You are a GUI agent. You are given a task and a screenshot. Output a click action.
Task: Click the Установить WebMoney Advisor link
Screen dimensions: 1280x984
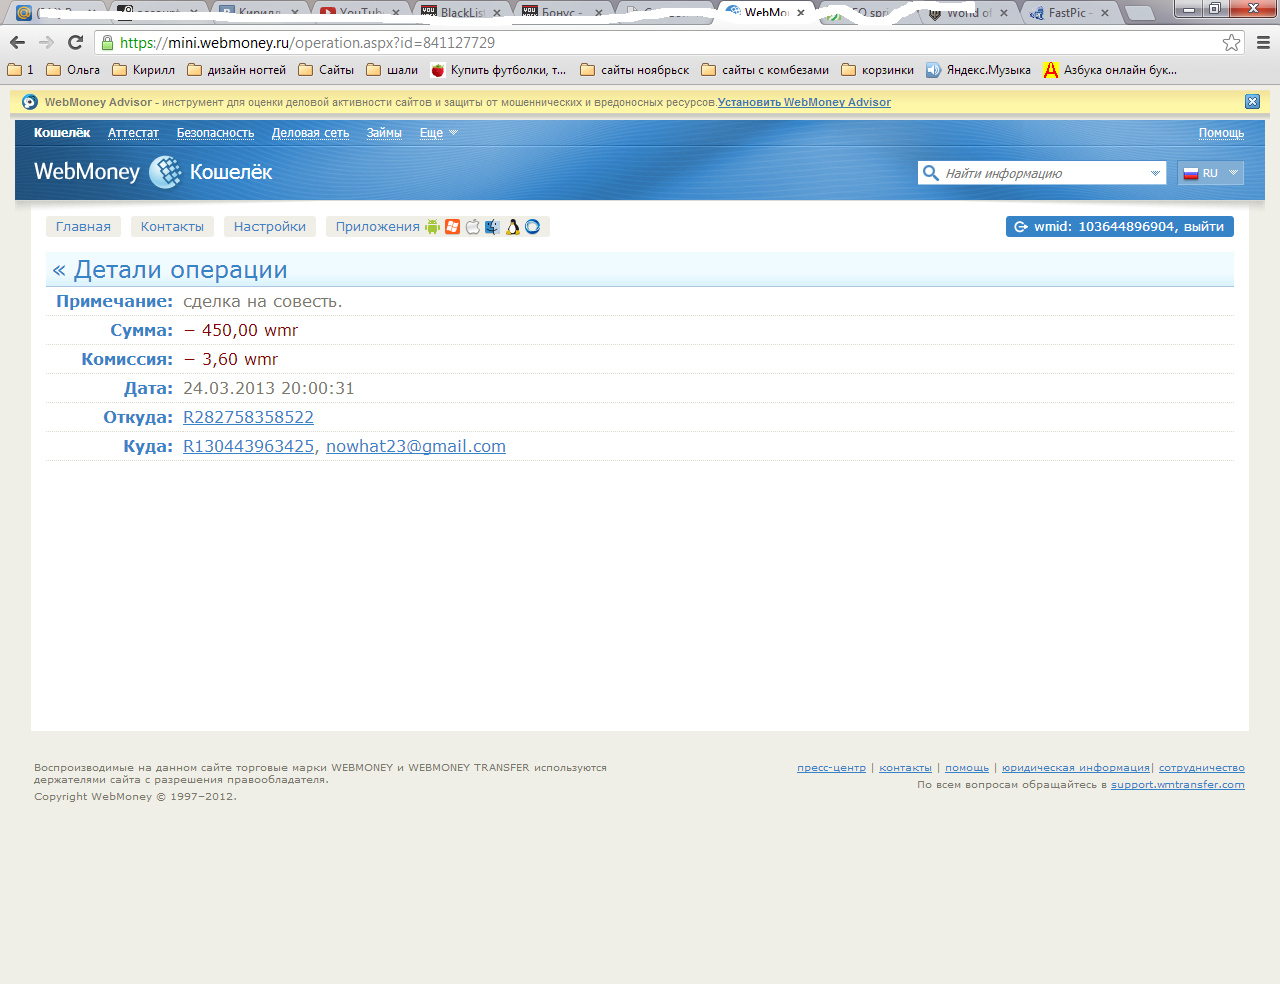pos(804,102)
